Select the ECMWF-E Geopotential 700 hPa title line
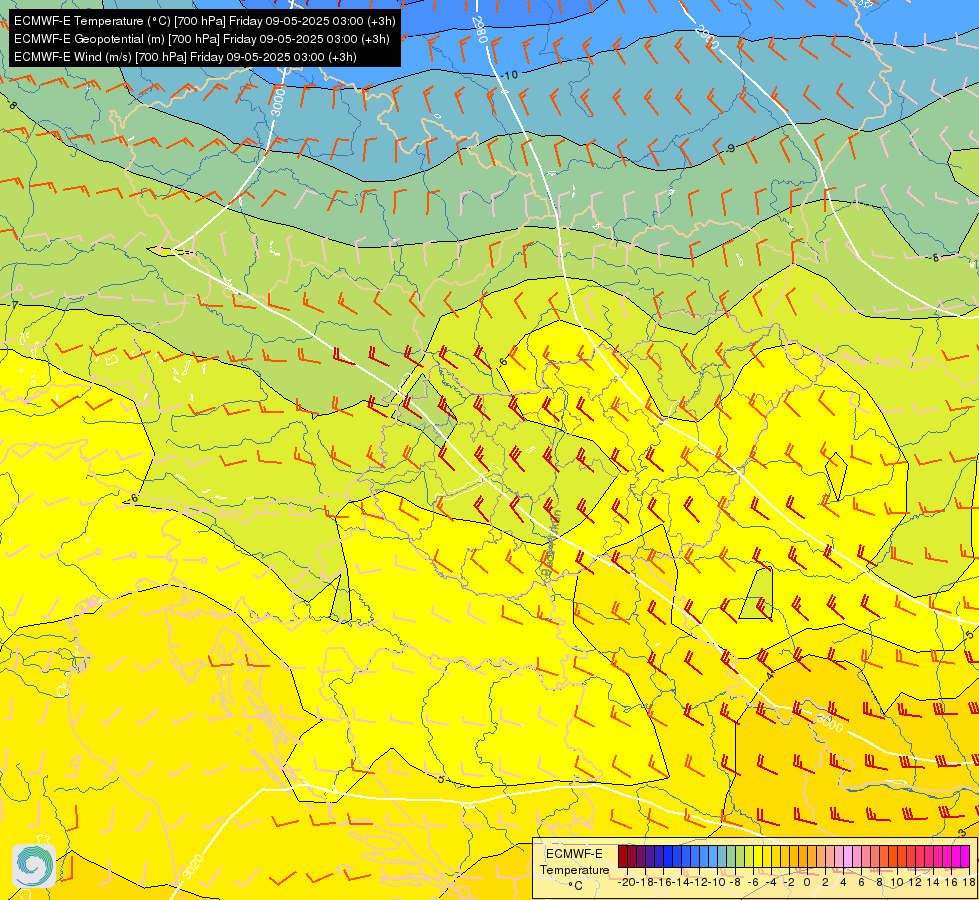This screenshot has height=900, width=979. 201,39
